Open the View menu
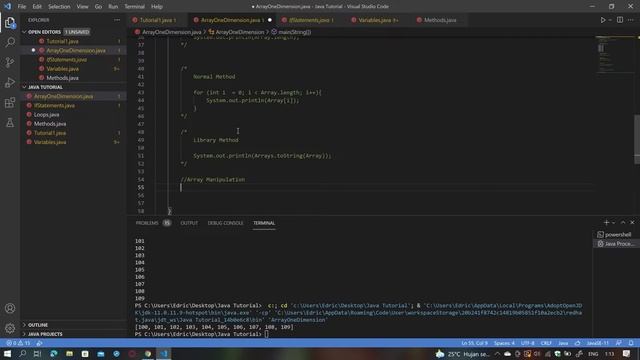Image resolution: width=640 pixels, height=360 pixels. [x=82, y=7]
